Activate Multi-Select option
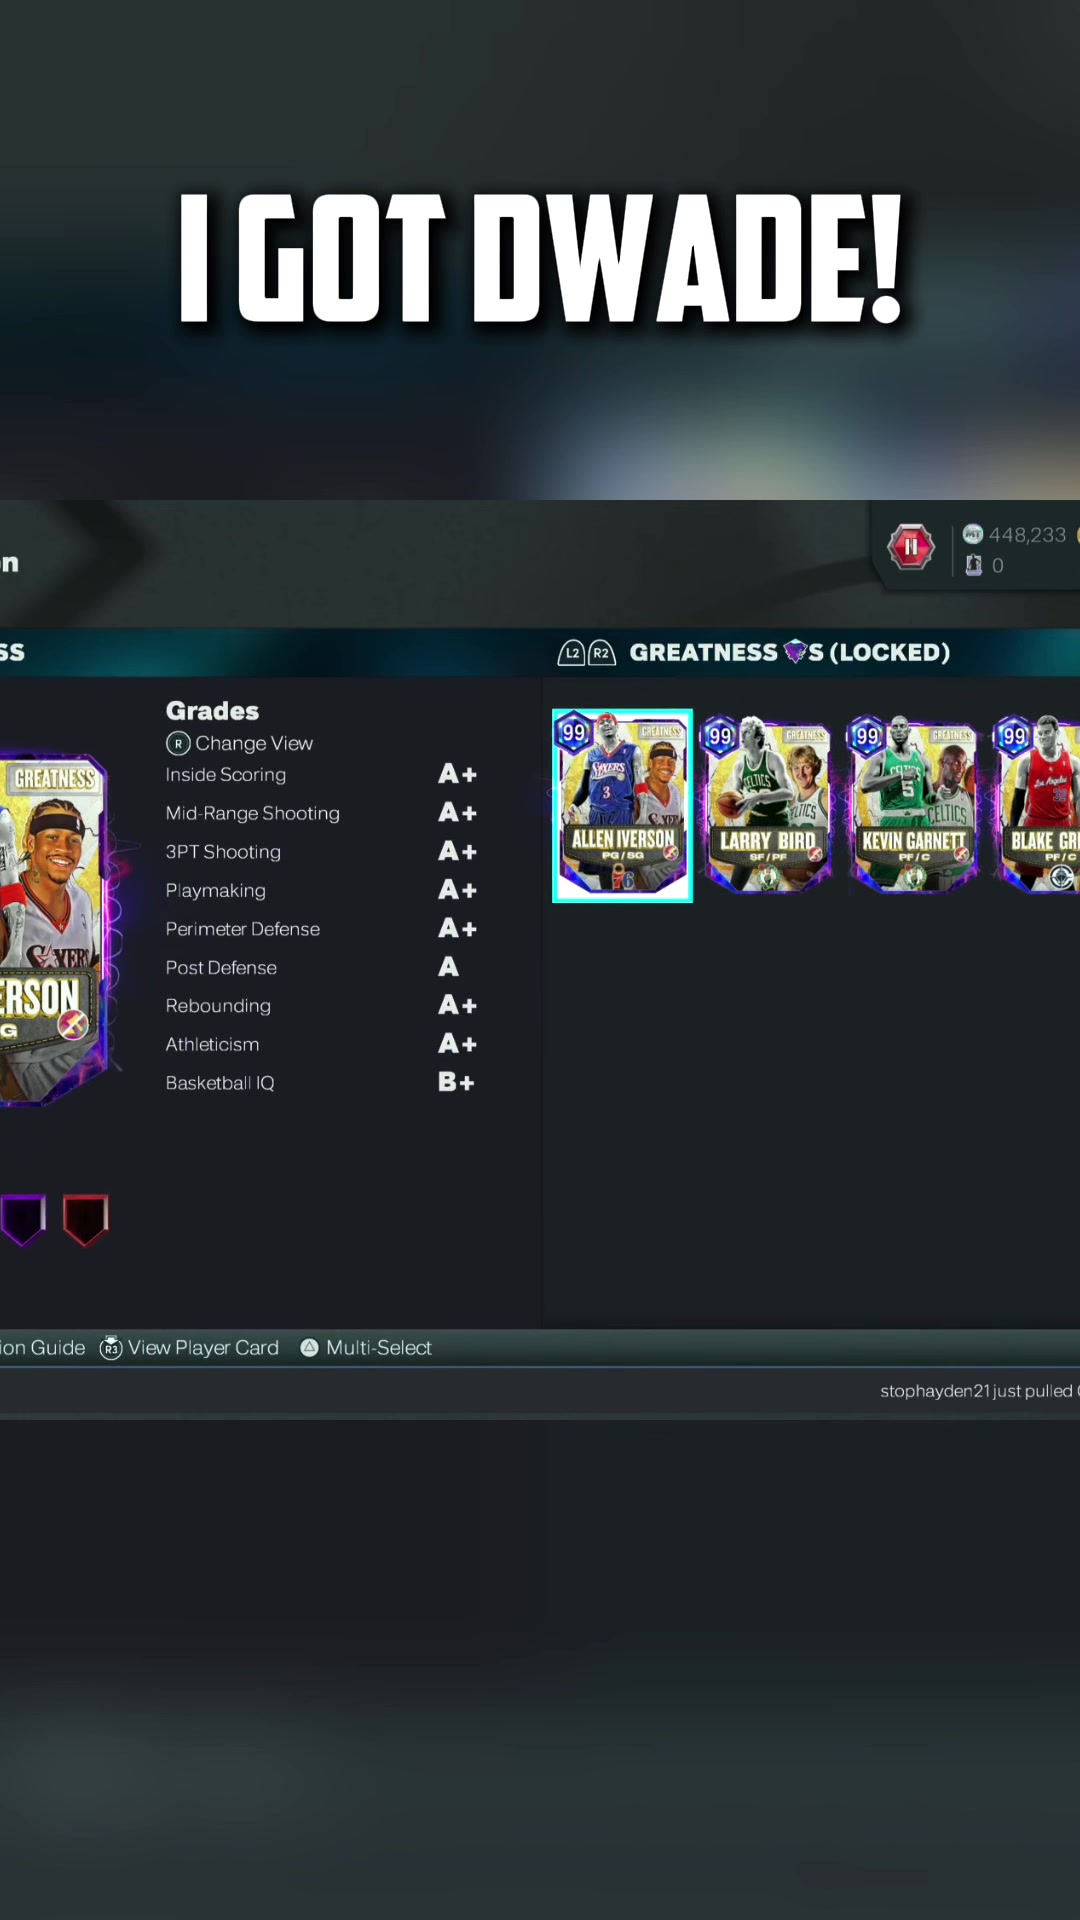The height and width of the screenshot is (1920, 1080). point(366,1348)
